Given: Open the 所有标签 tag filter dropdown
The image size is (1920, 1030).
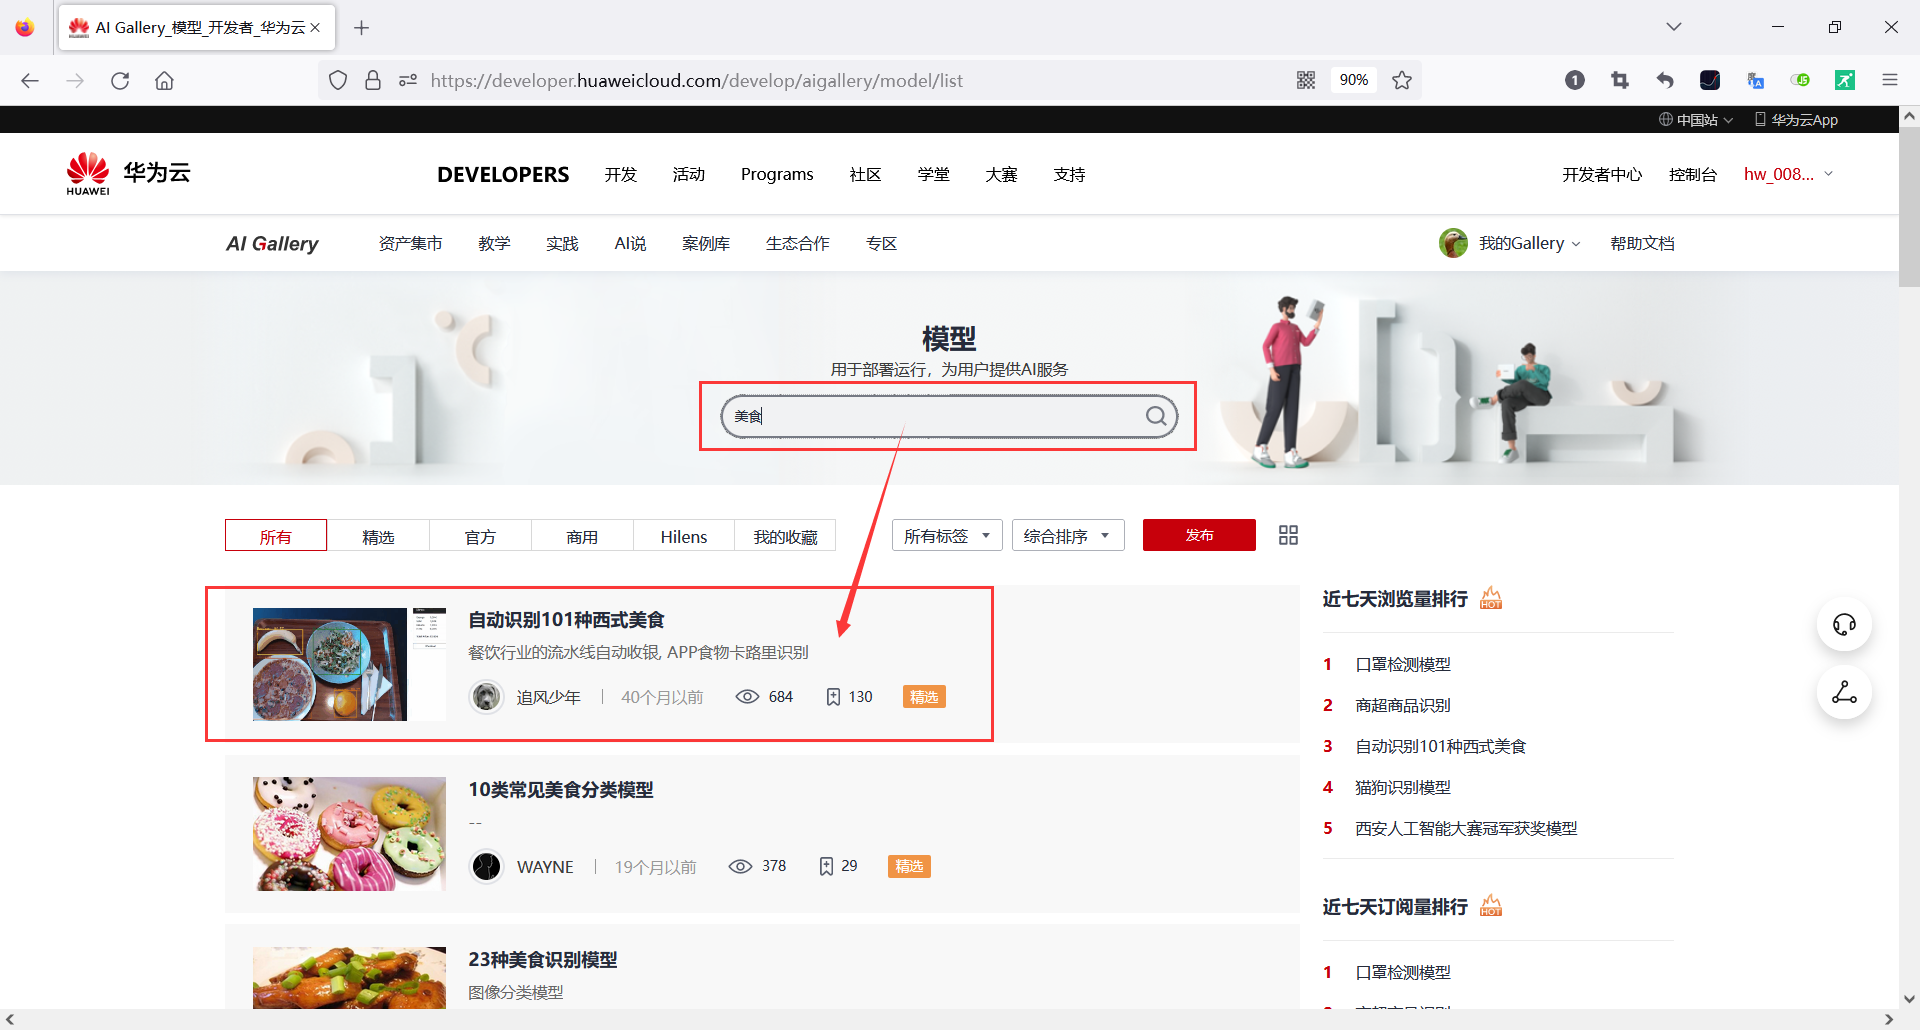Looking at the screenshot, I should pos(946,535).
